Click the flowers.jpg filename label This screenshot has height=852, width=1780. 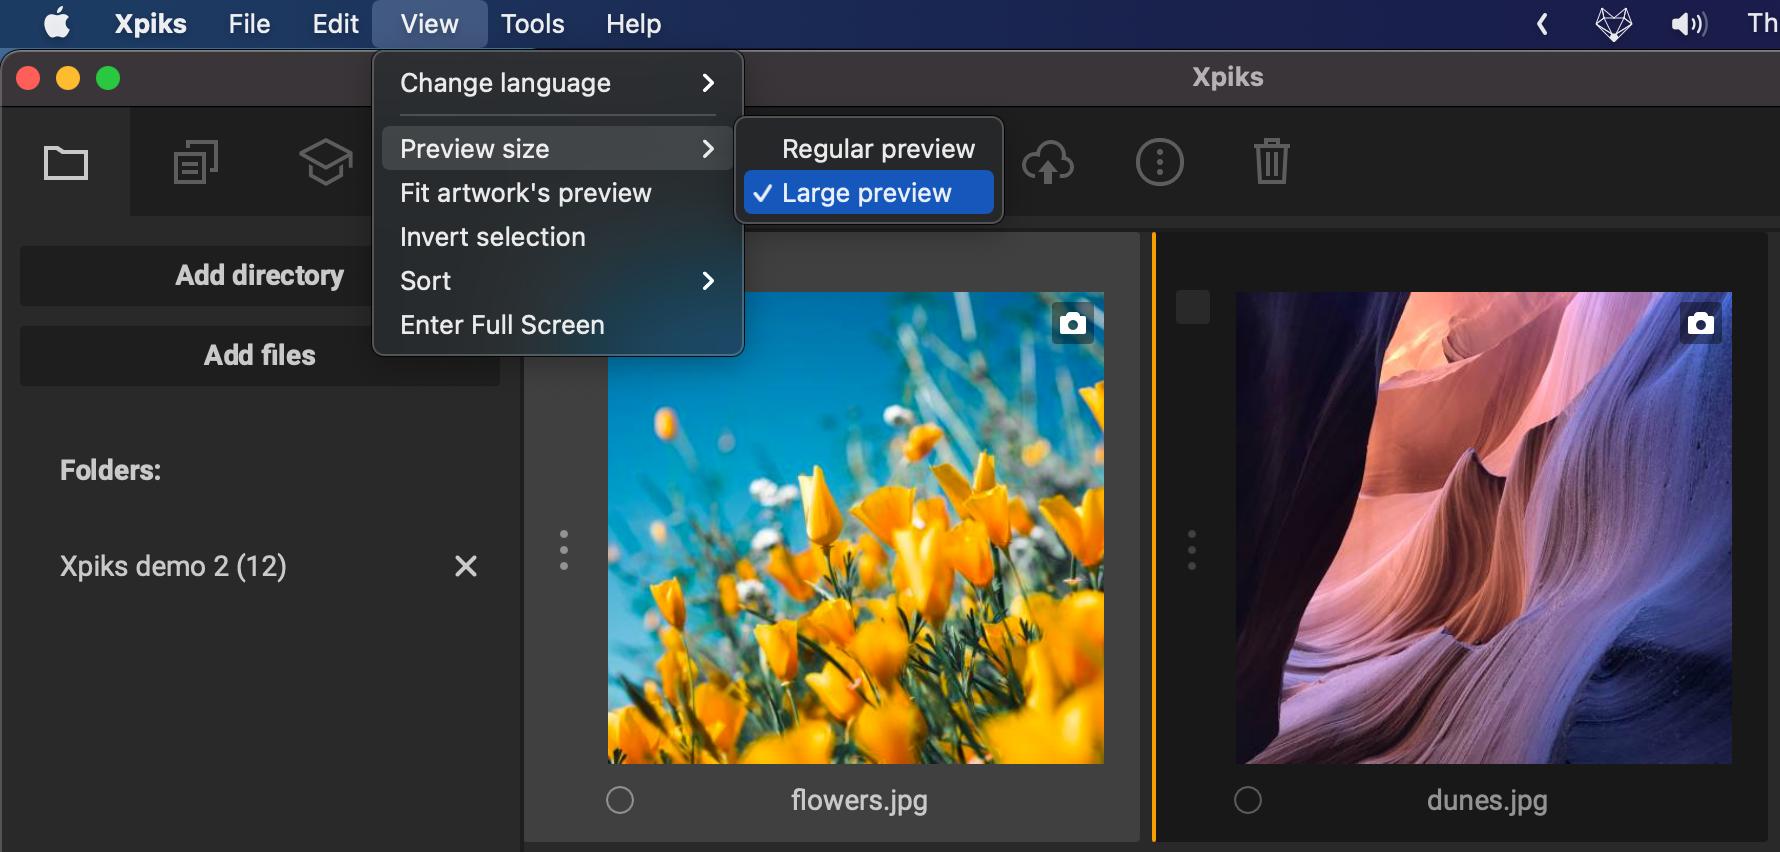(x=859, y=801)
